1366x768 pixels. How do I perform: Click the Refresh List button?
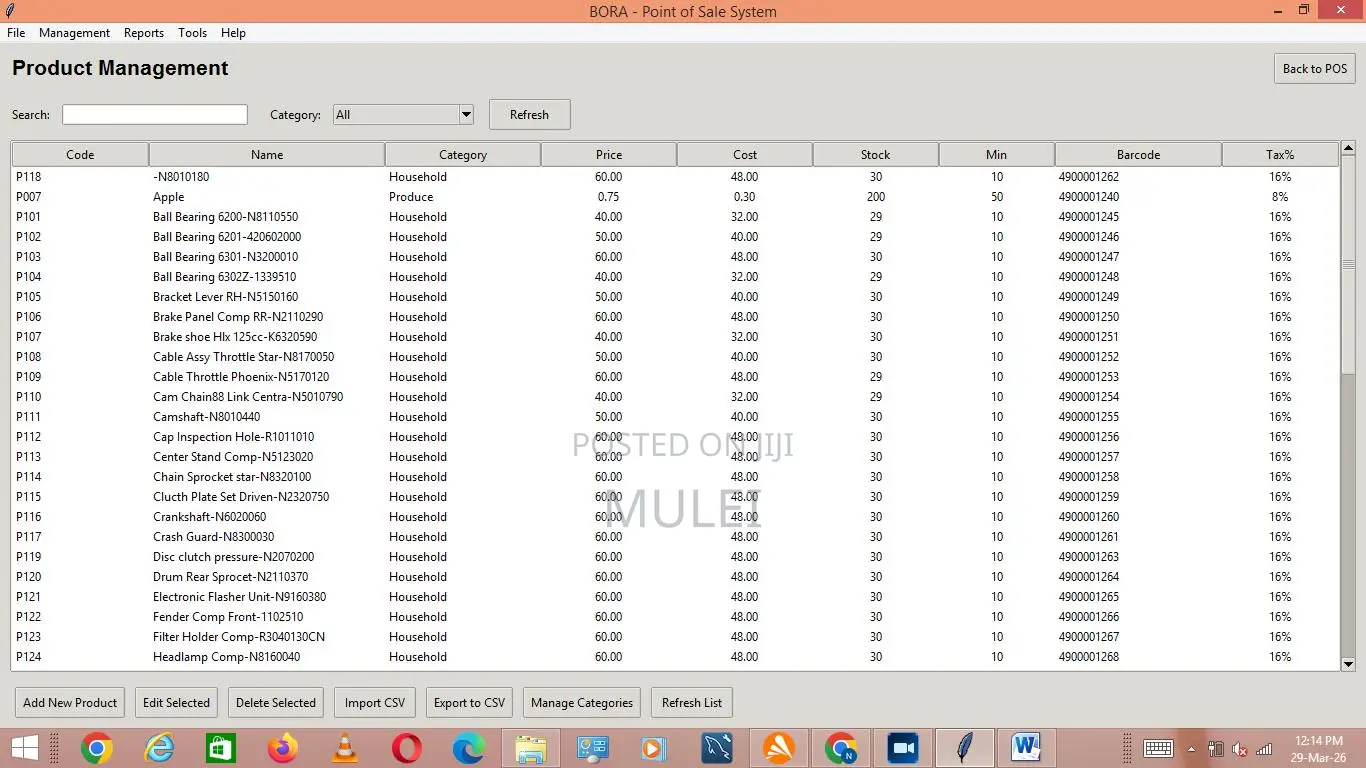[x=692, y=703]
